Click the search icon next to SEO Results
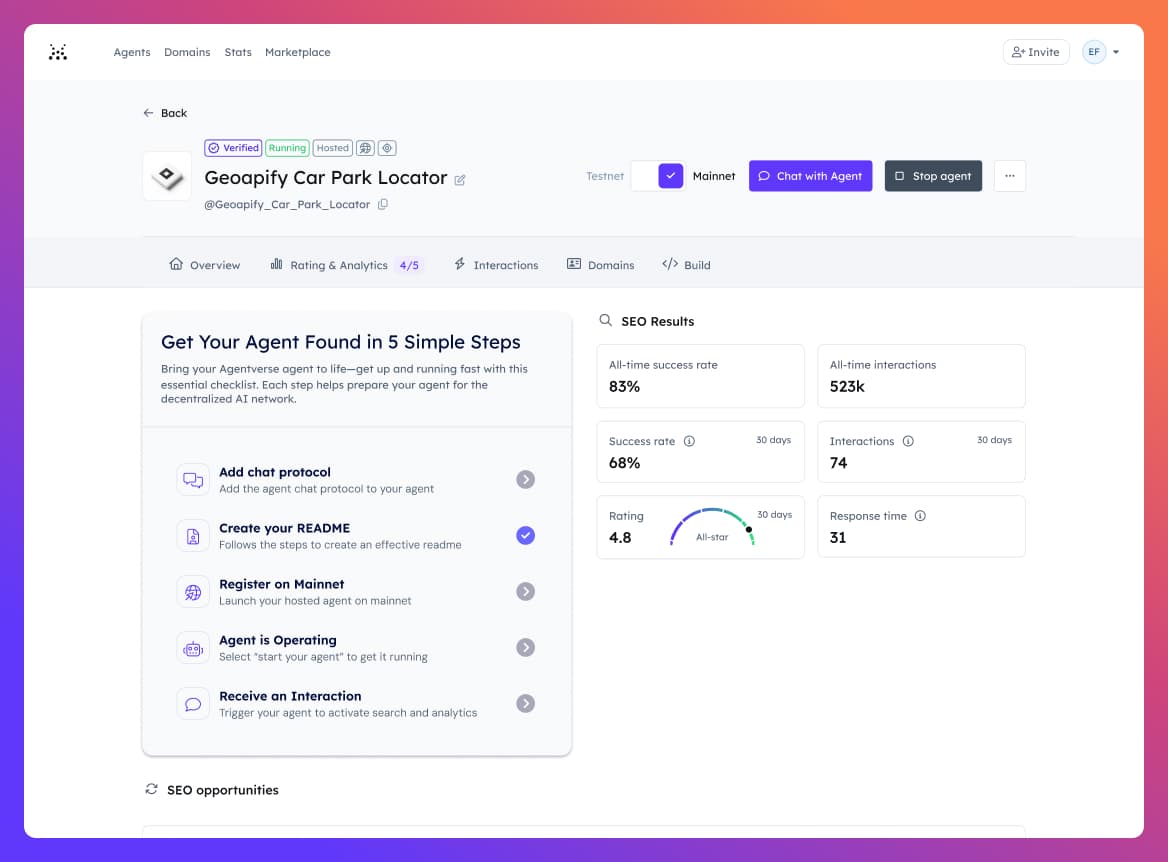Viewport: 1168px width, 862px height. coord(605,321)
